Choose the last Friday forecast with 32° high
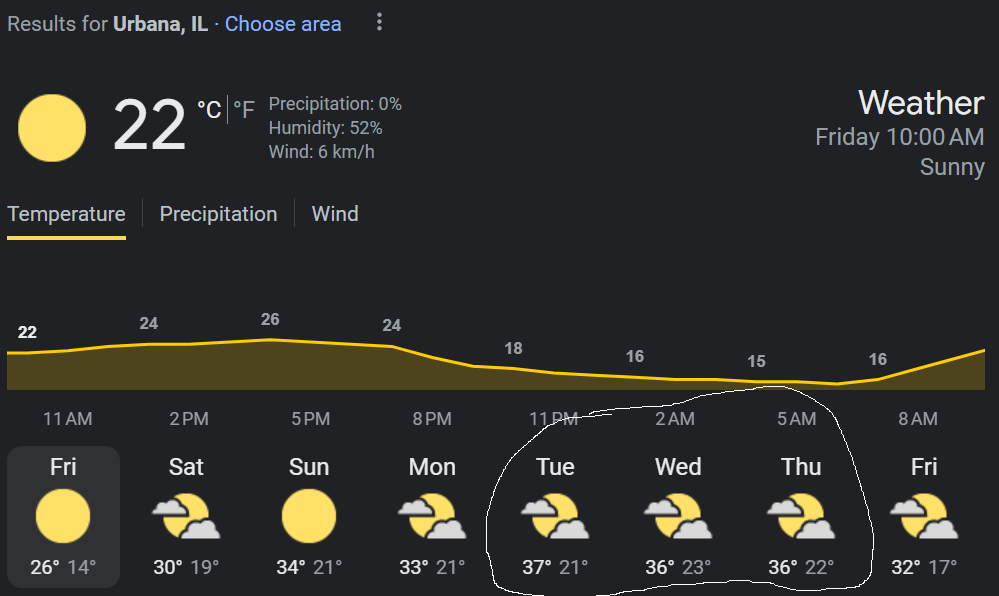Viewport: 999px width, 596px height. 924,517
